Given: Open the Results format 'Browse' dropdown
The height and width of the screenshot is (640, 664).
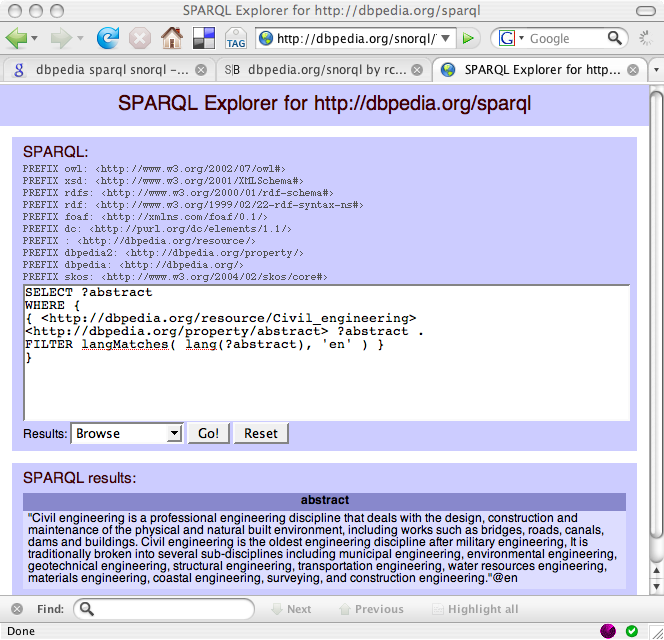Looking at the screenshot, I should tap(127, 433).
